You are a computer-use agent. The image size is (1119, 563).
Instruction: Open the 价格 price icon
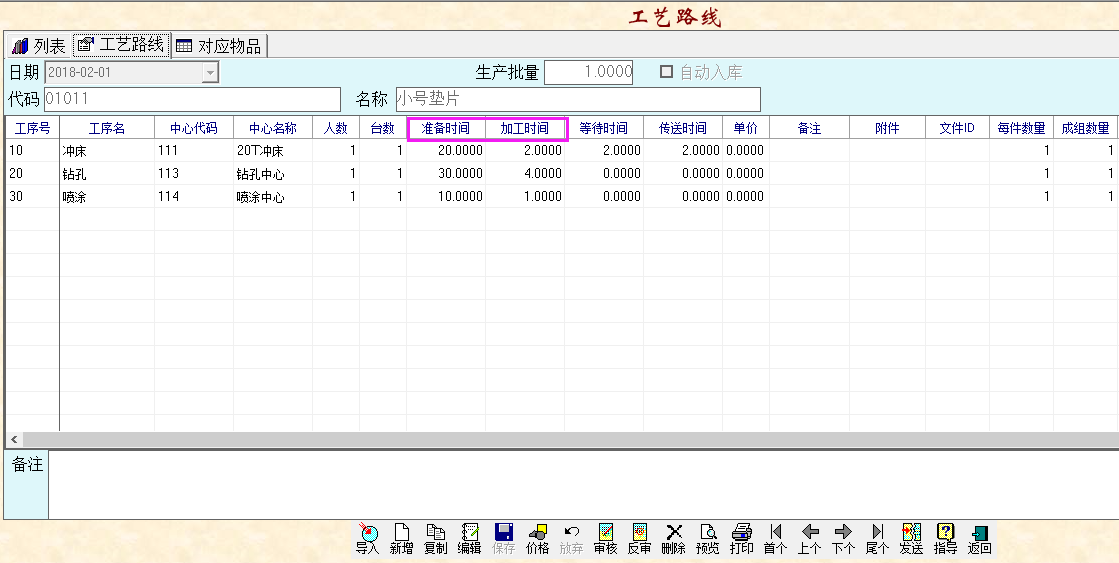[537, 539]
